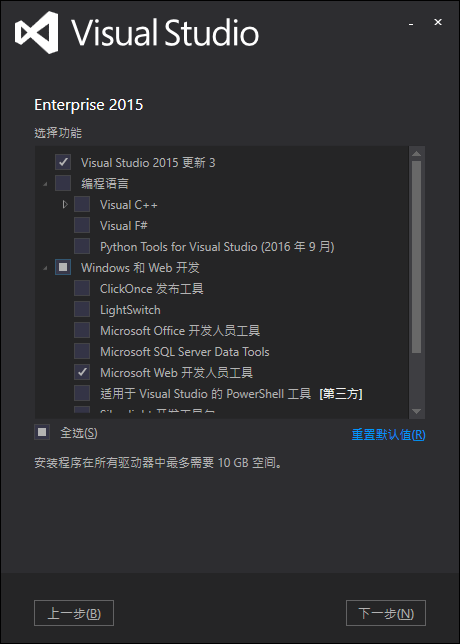Go back with 上一步(B) button
The width and height of the screenshot is (460, 644).
(x=74, y=613)
